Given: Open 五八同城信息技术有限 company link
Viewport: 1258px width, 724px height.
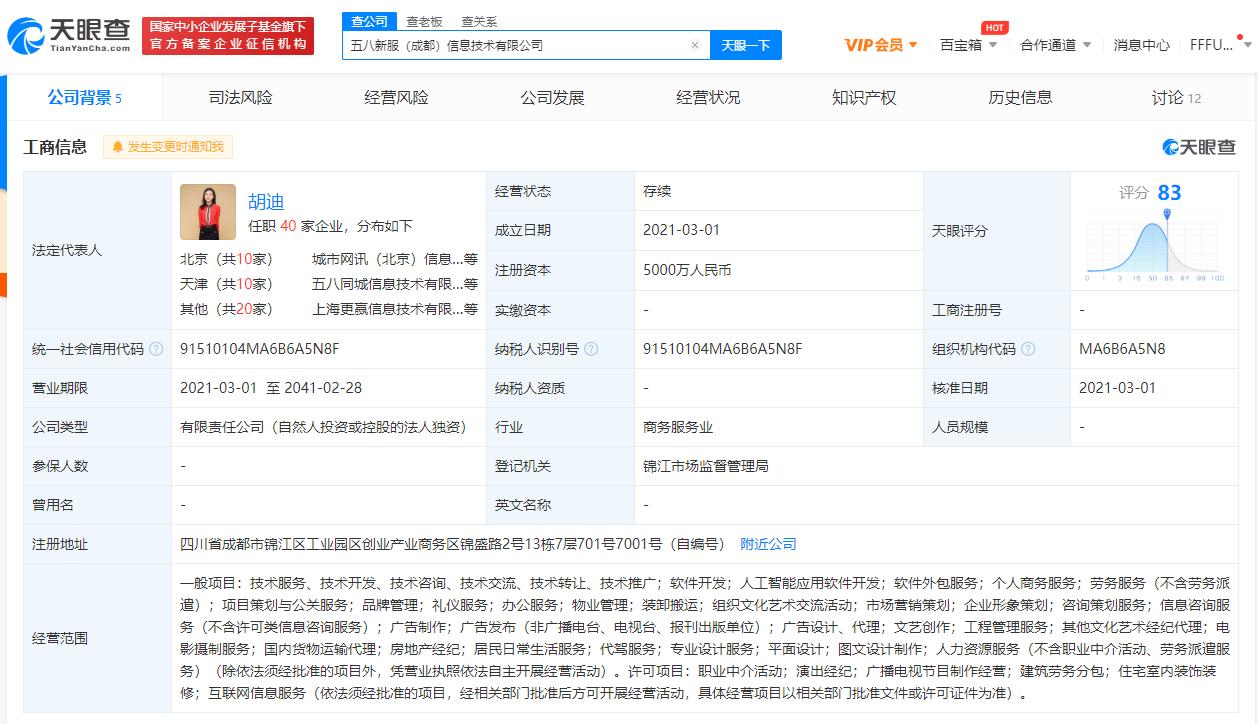Looking at the screenshot, I should [395, 284].
